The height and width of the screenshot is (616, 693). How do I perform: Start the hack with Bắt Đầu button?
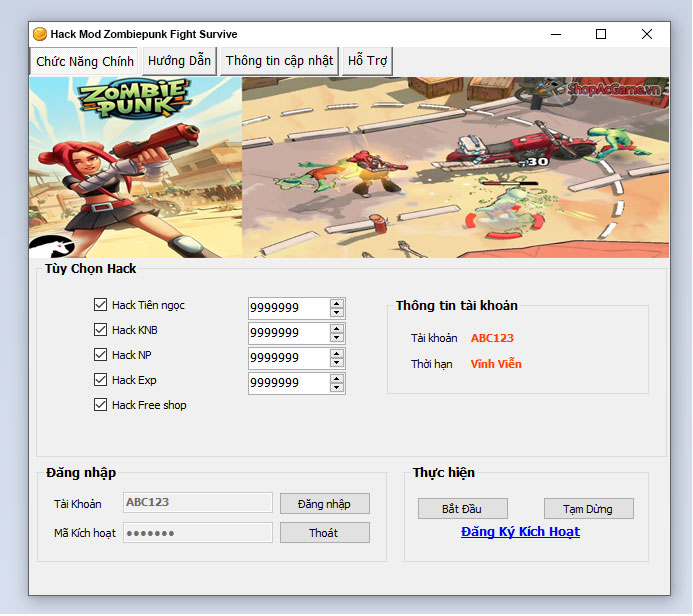coord(462,509)
